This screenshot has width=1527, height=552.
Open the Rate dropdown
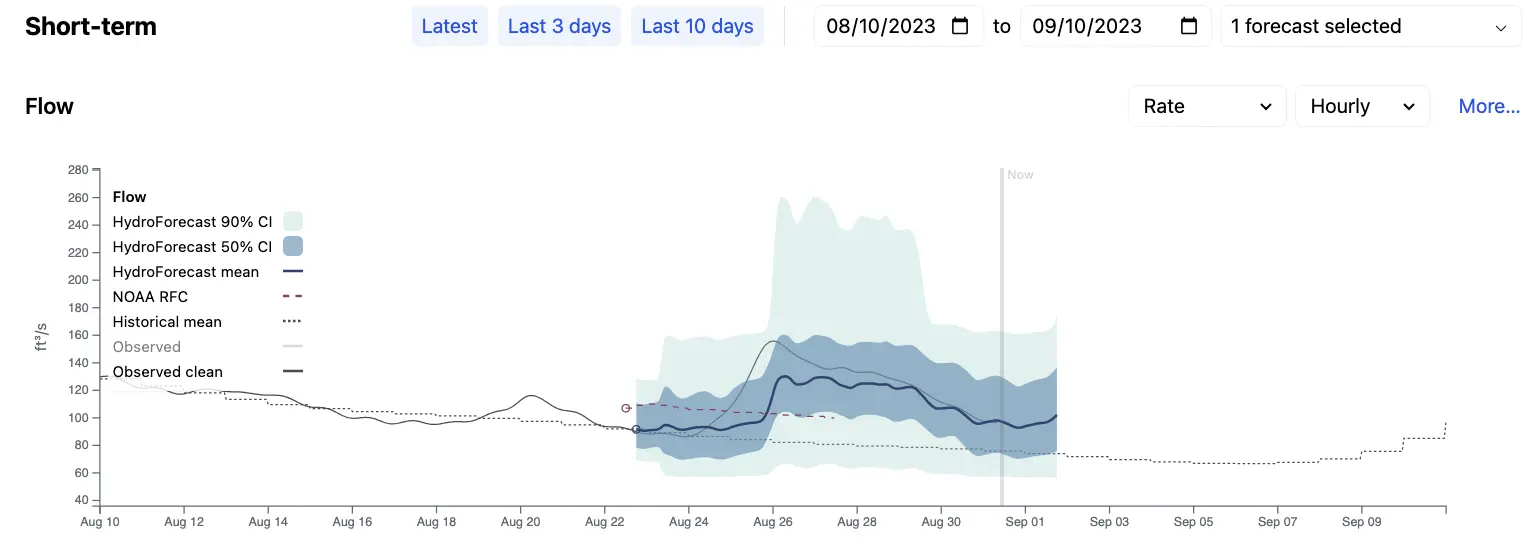click(x=1207, y=106)
